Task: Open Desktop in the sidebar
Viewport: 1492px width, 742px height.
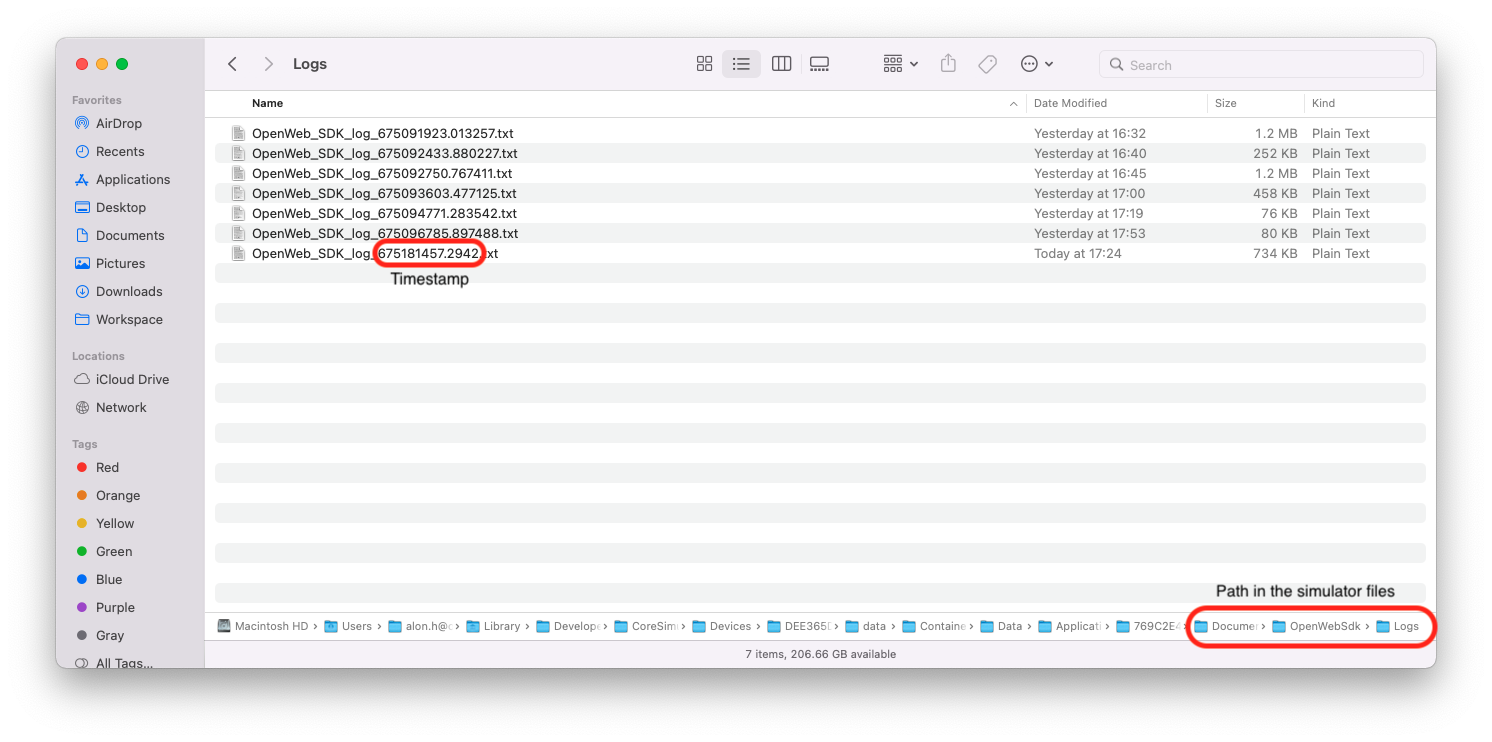Action: 111,207
